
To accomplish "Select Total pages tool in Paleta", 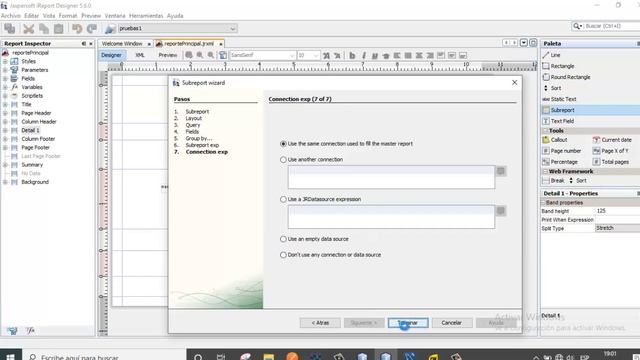I will (611, 162).
